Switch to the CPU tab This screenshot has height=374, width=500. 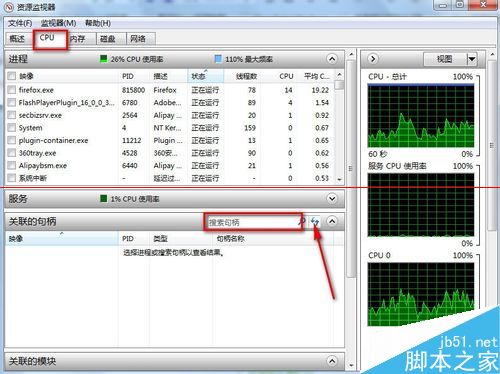47,38
